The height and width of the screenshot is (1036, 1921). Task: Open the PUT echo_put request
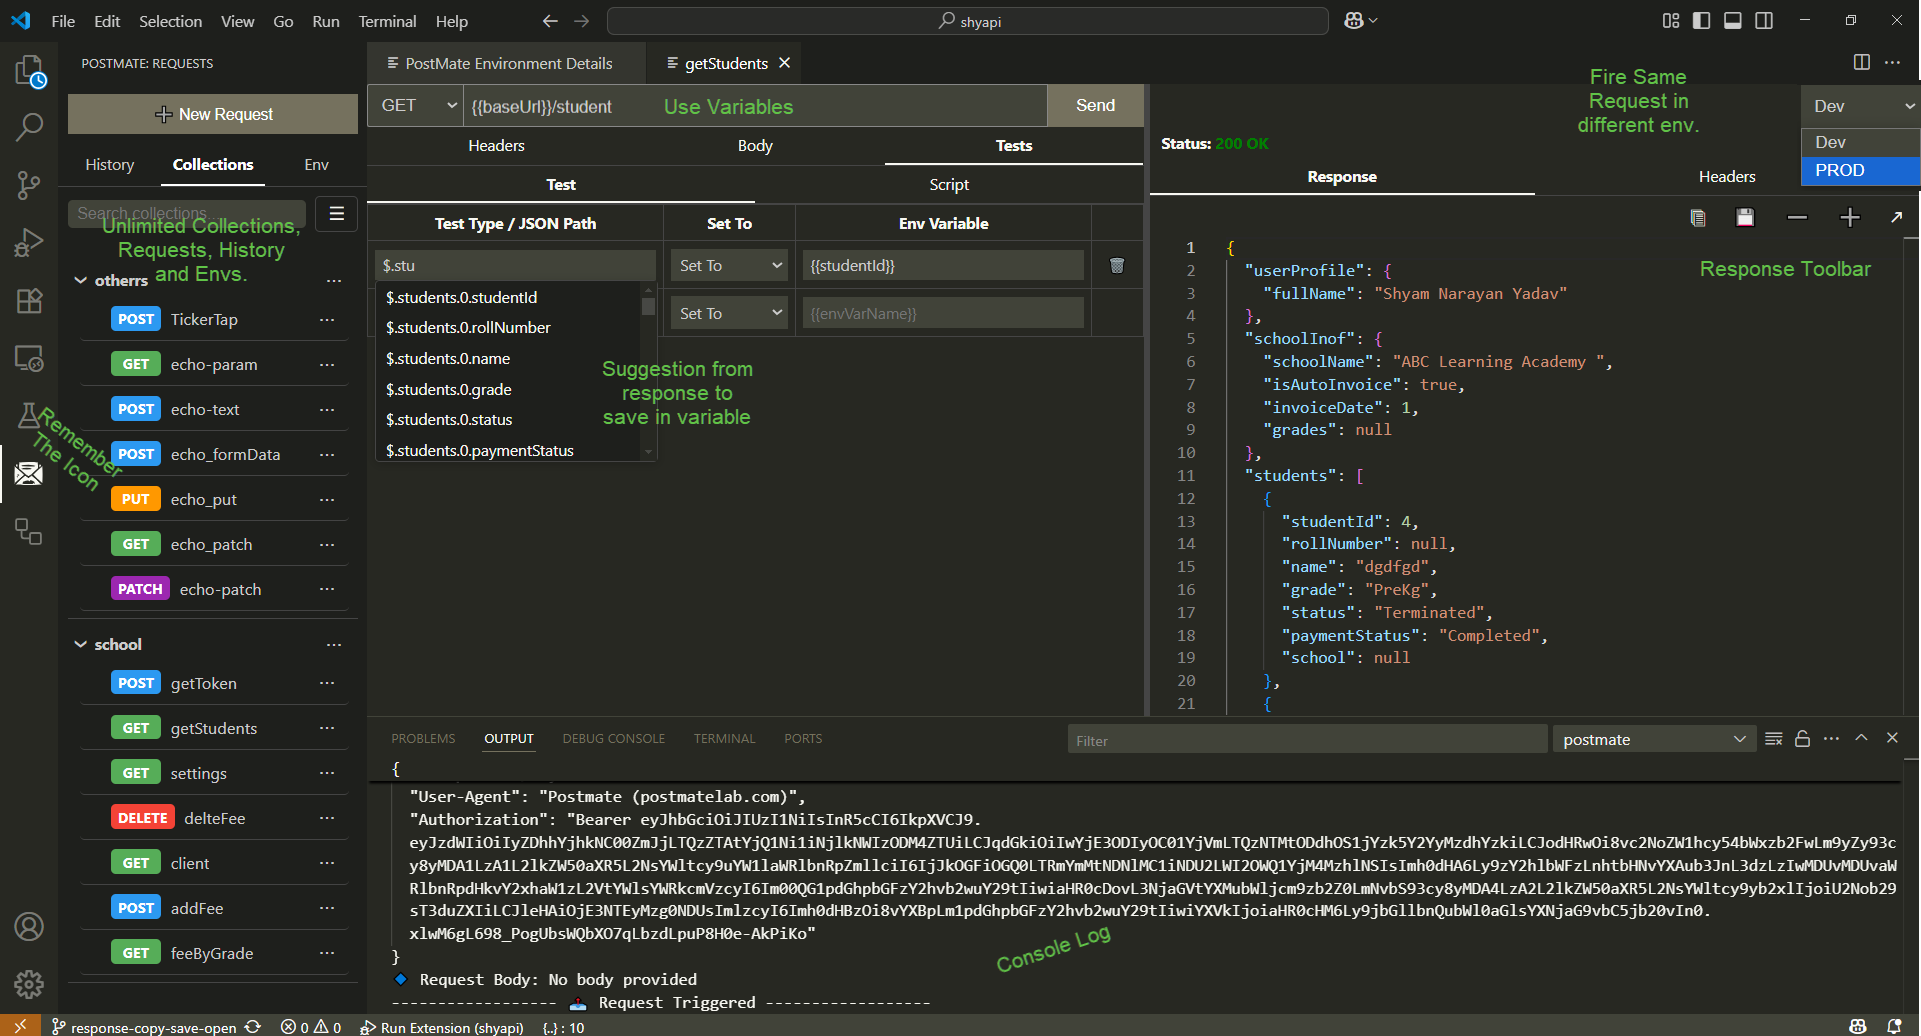[x=214, y=499]
